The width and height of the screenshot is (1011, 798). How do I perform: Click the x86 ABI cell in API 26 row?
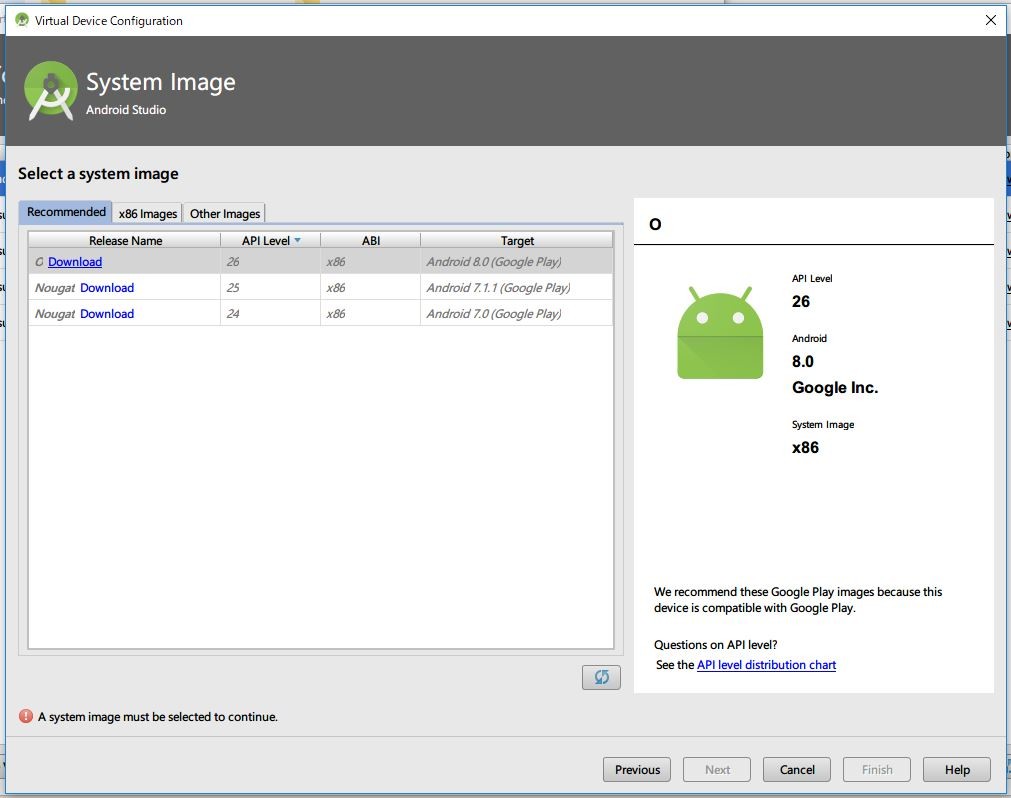(x=370, y=262)
